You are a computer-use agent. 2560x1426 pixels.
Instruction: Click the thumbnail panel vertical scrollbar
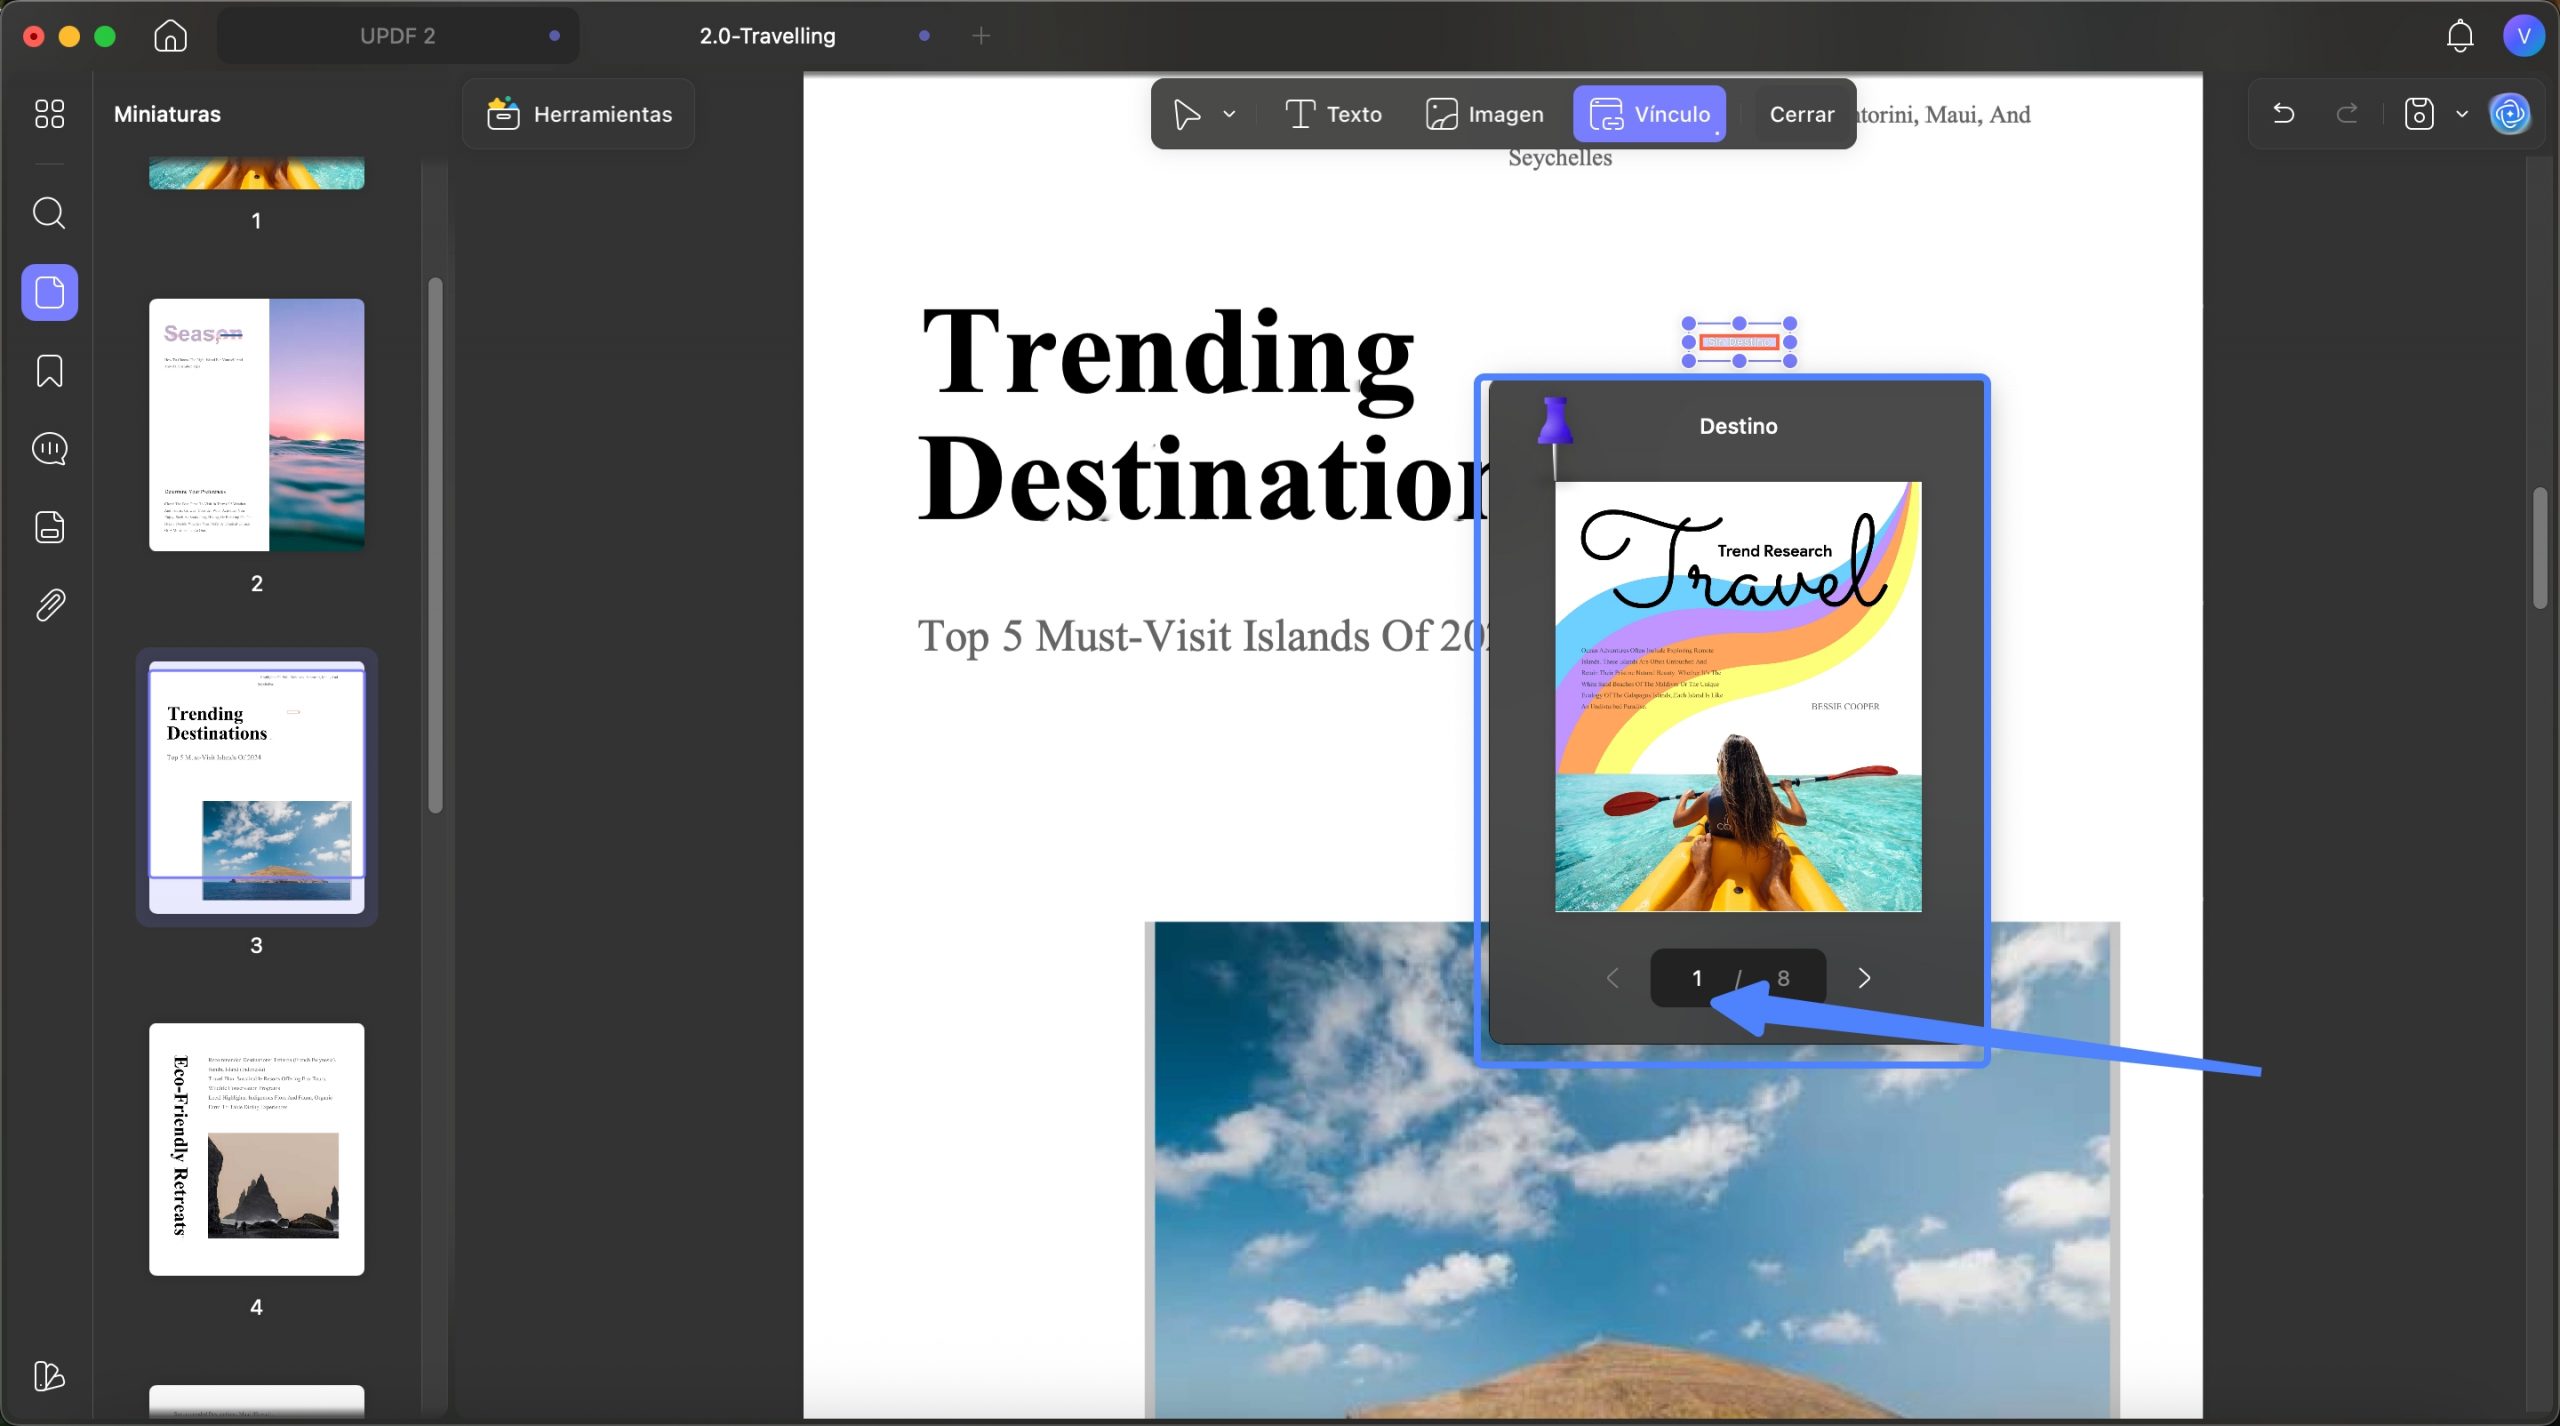[x=435, y=545]
